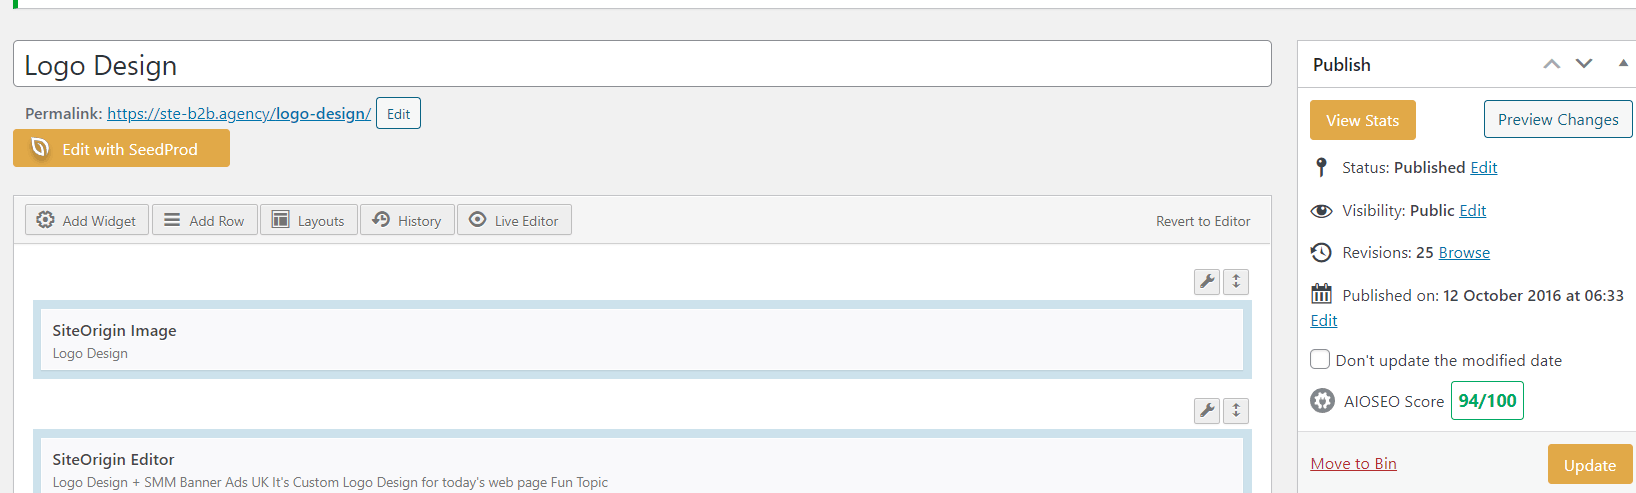Click into the Logo Design title field
Screen dimensions: 1636x493
tap(642, 64)
